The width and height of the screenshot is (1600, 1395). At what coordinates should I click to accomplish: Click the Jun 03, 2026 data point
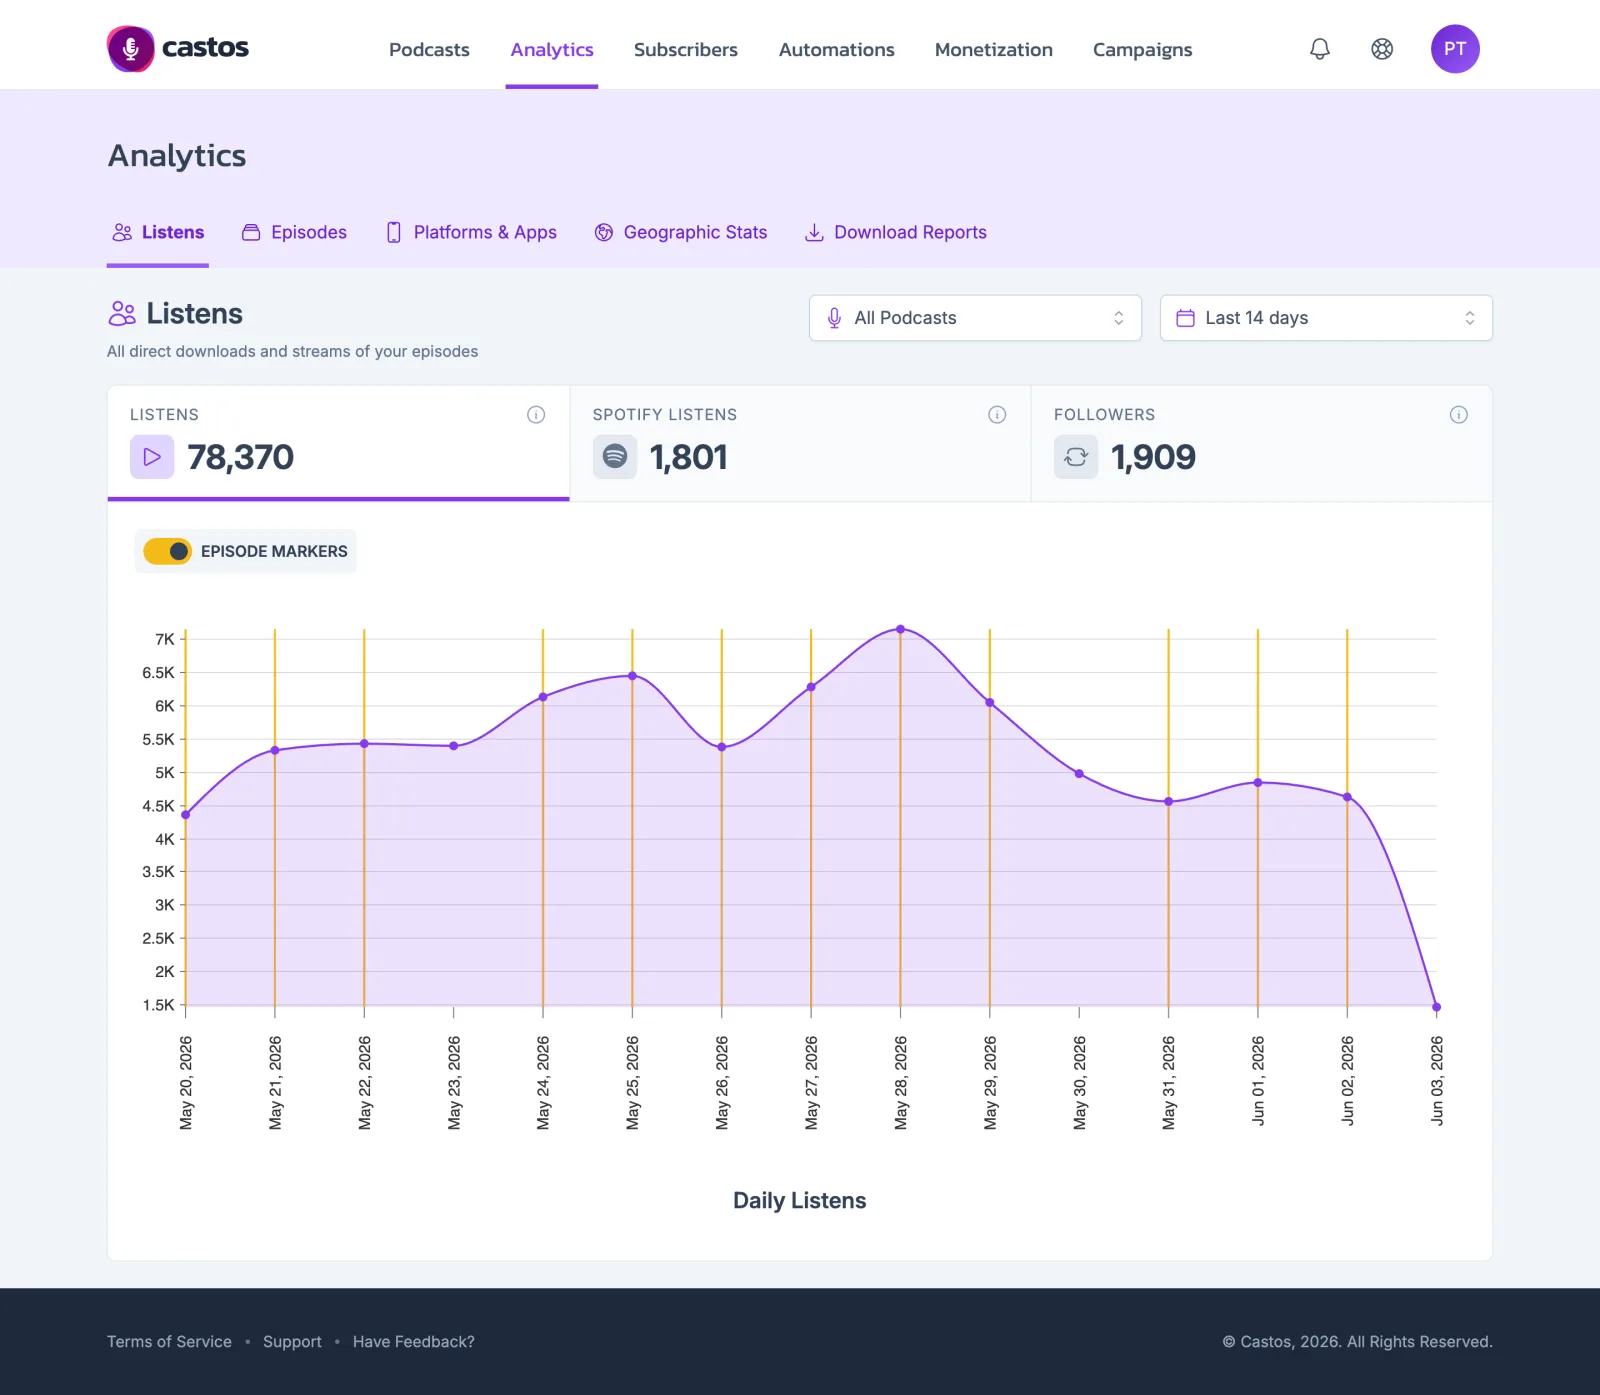click(1436, 1007)
